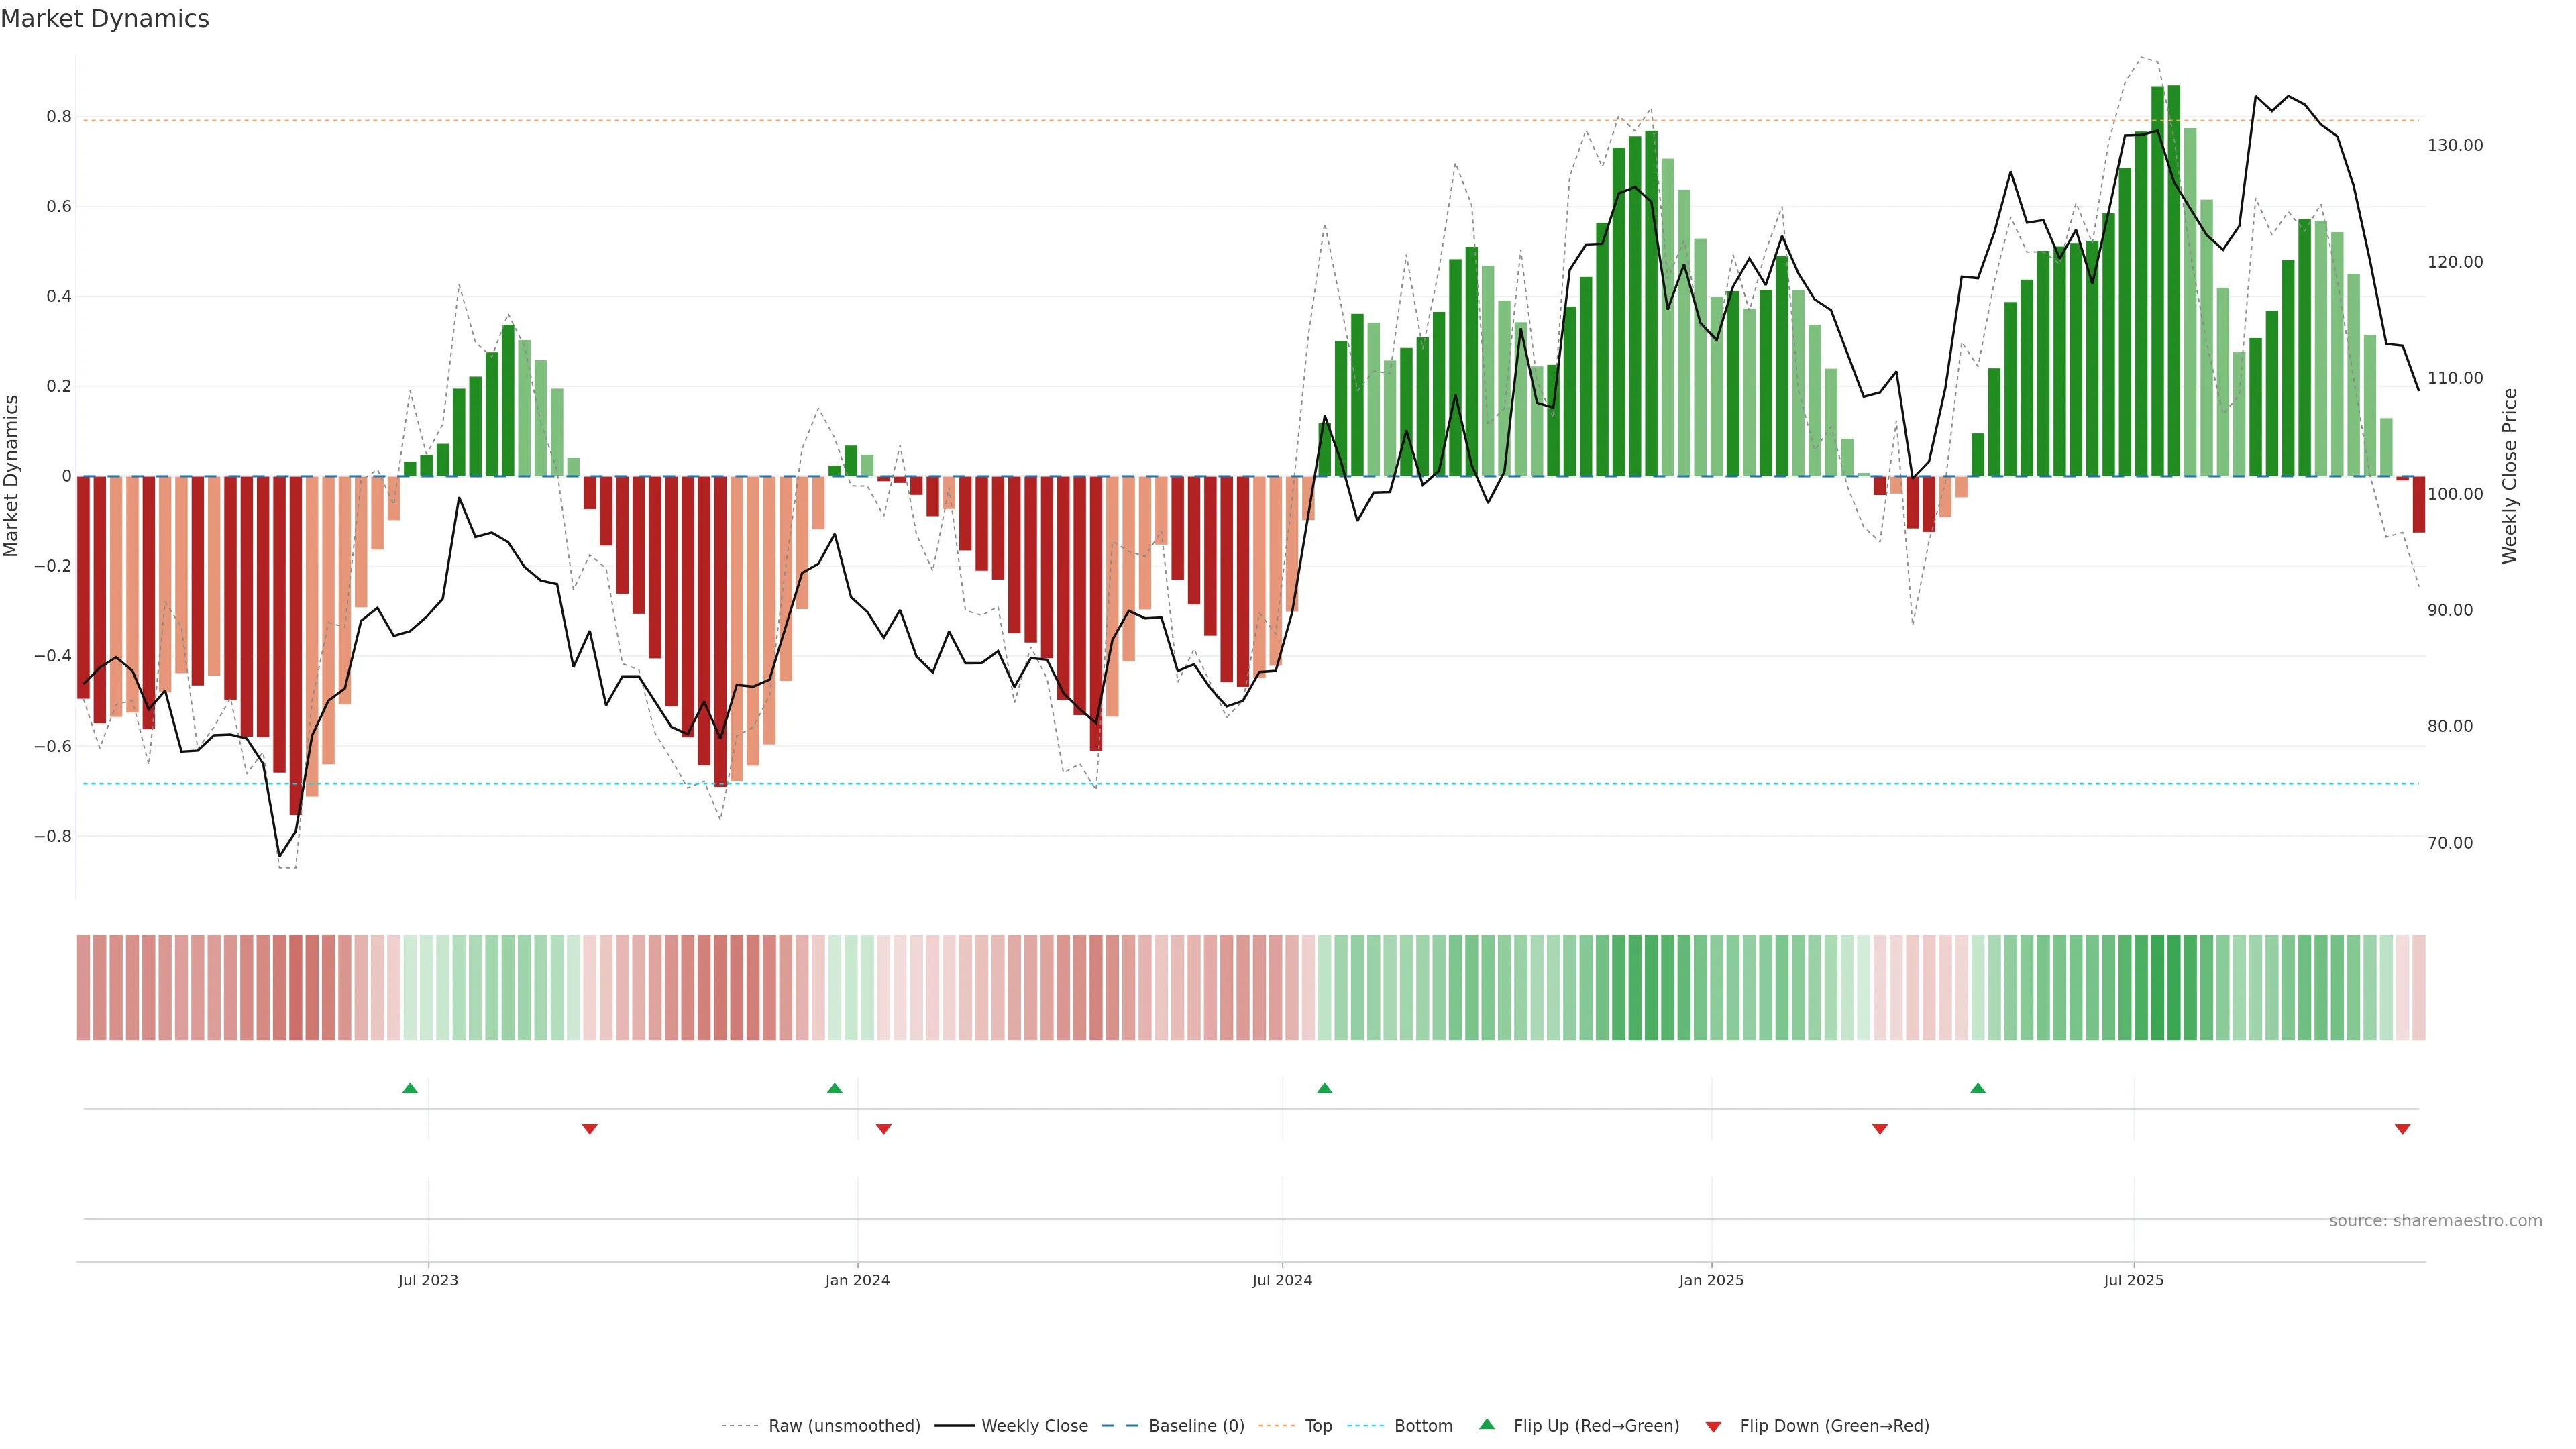The image size is (2576, 1449).
Task: Click the green flip-up triangle before Jan 2024
Action: [x=835, y=1088]
